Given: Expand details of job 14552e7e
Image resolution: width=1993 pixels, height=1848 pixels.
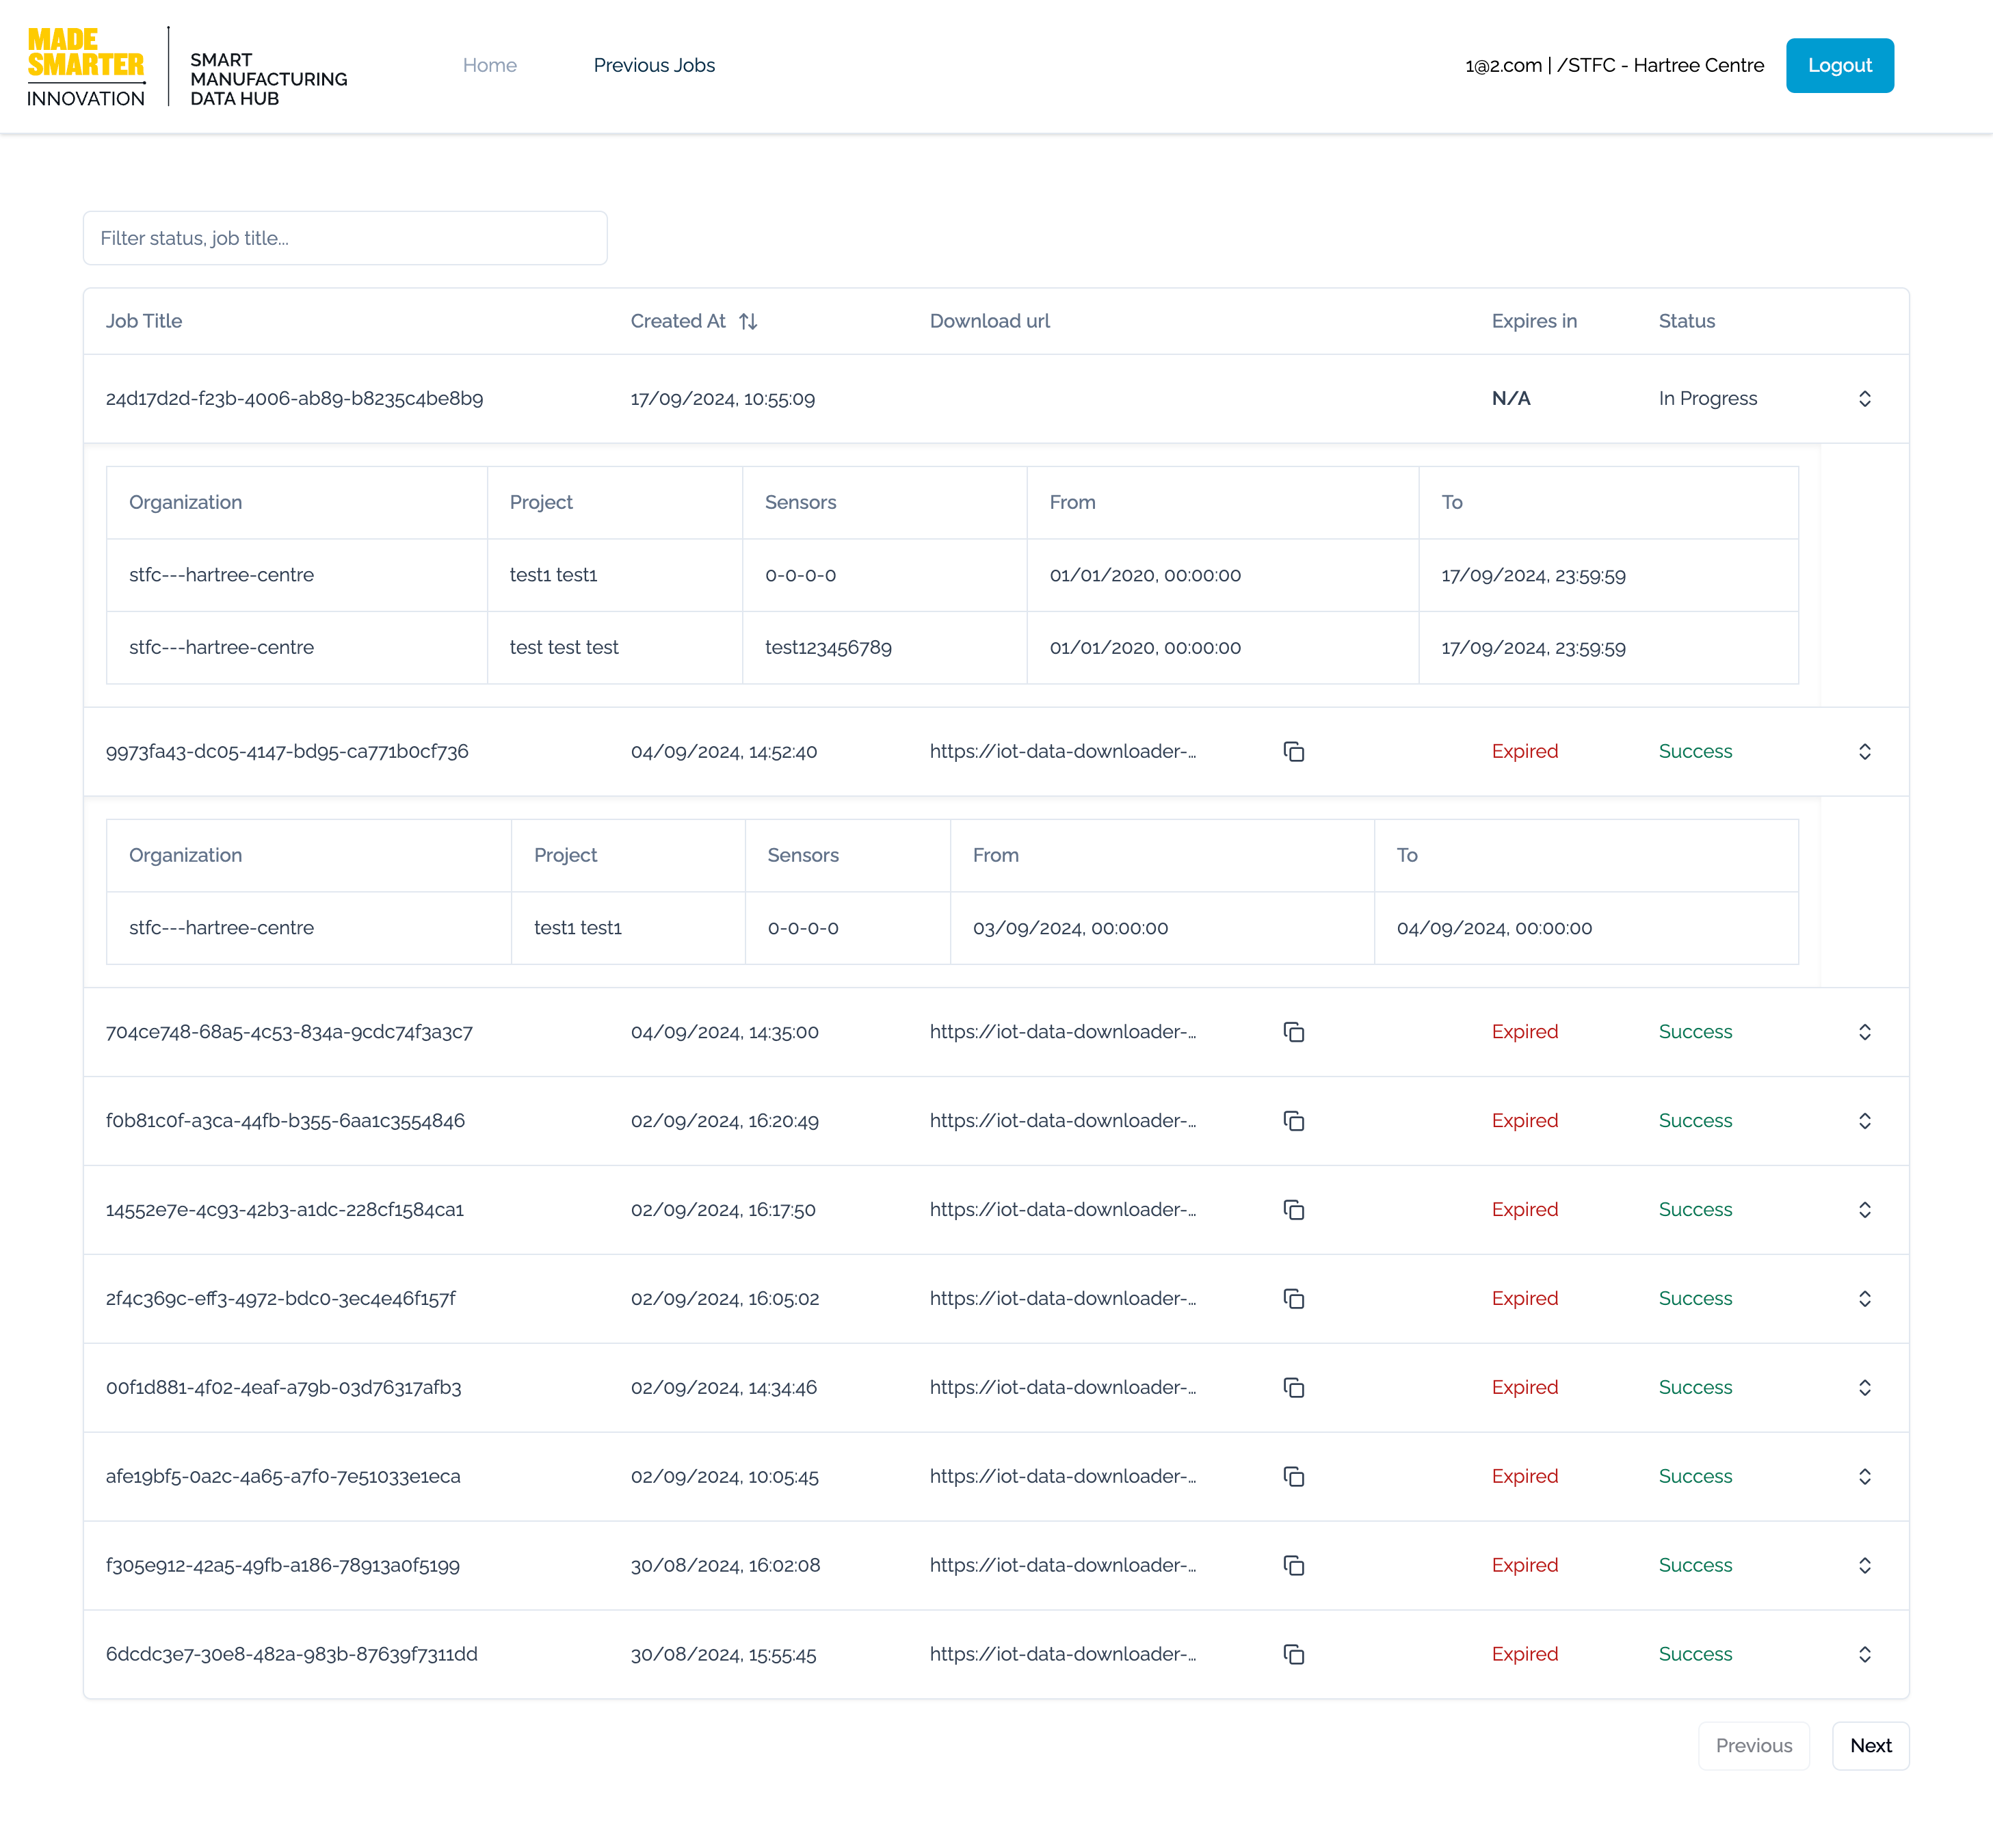Looking at the screenshot, I should pos(1864,1210).
